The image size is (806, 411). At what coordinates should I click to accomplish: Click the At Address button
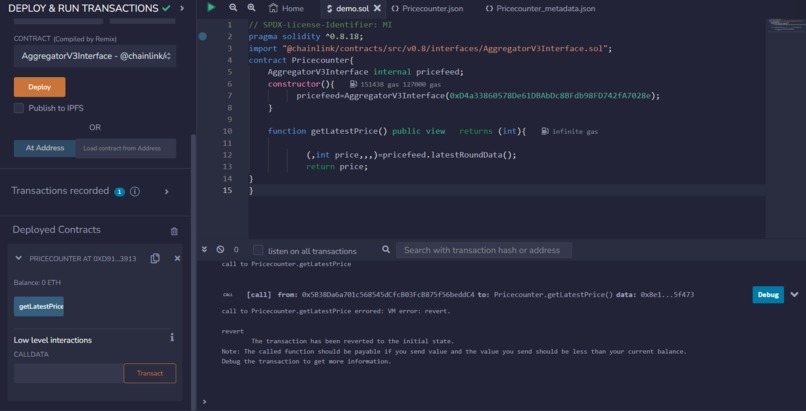[45, 148]
